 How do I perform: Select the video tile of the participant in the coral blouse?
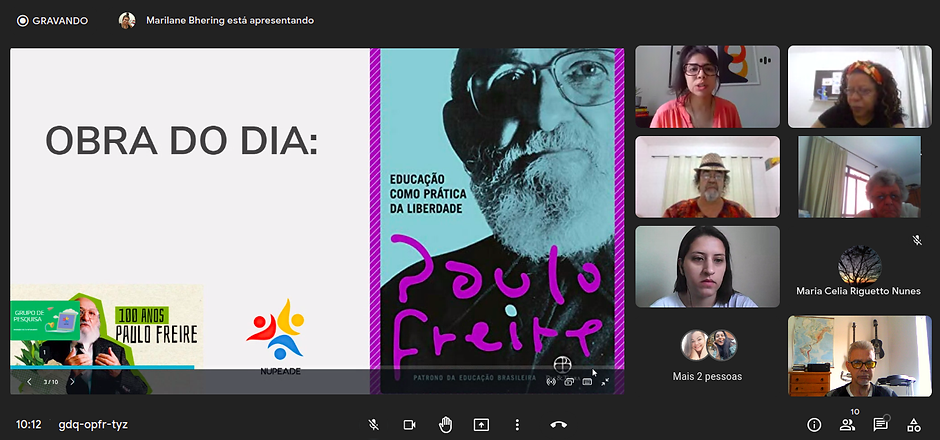point(707,86)
